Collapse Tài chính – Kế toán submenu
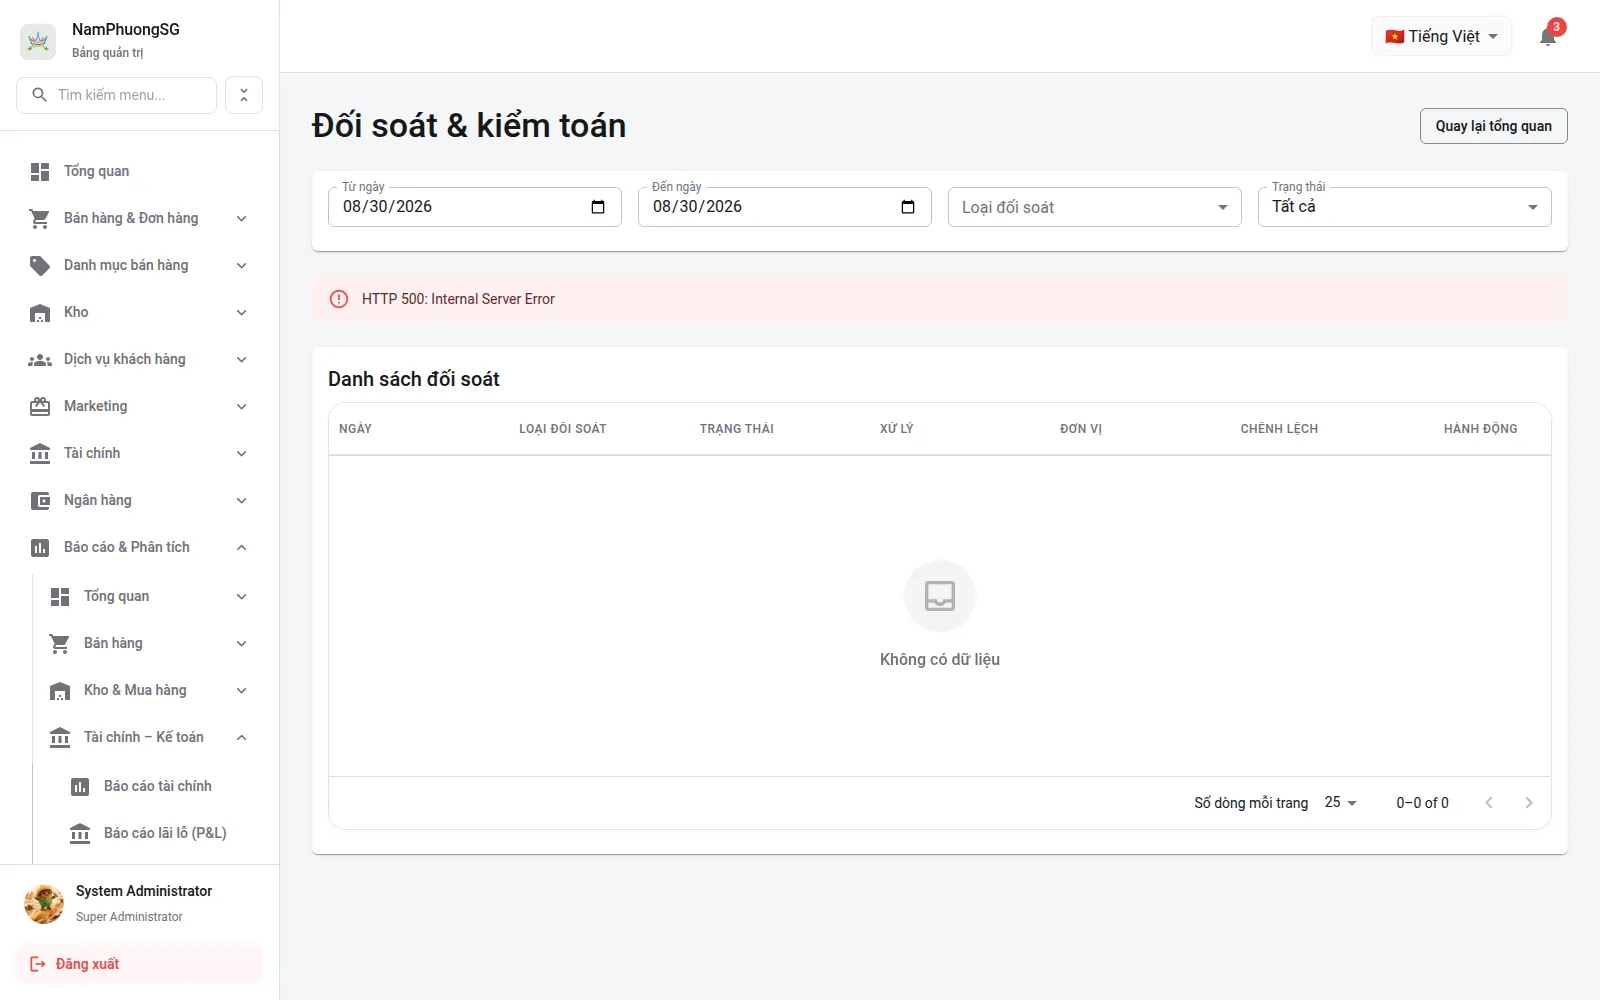 (x=150, y=738)
